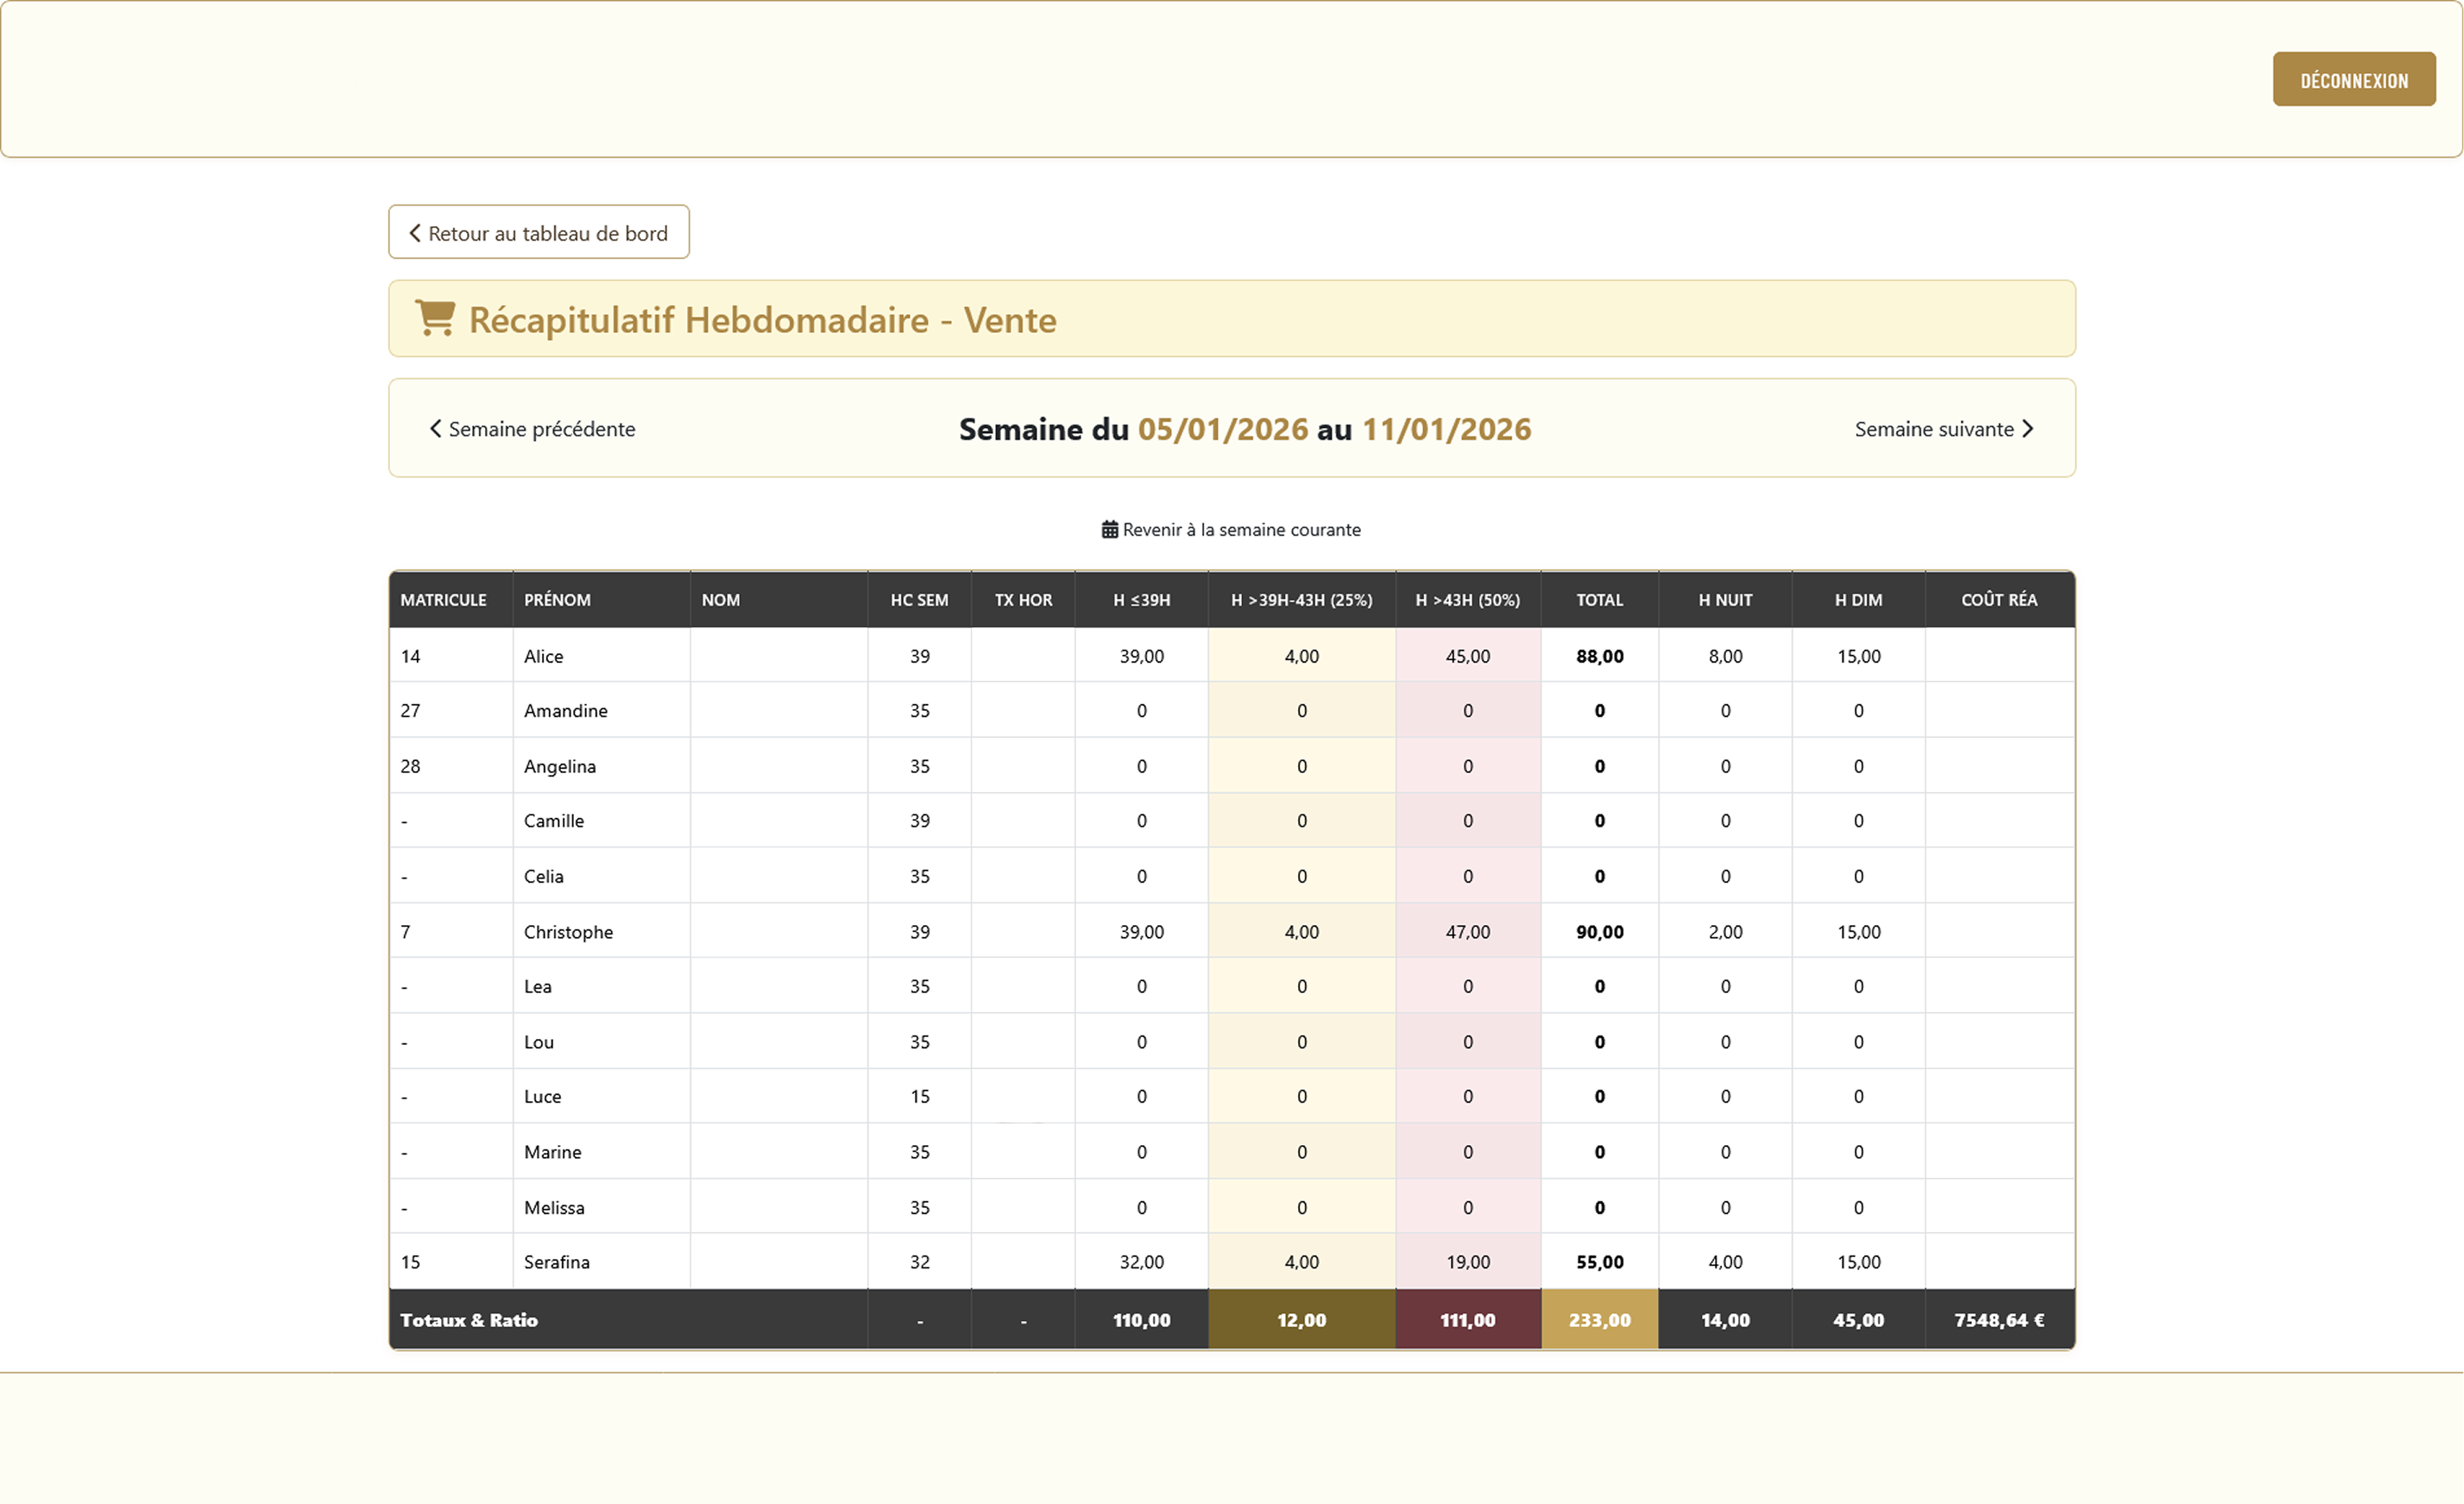Select the name Celia
This screenshot has width=2464, height=1504.
pos(543,876)
